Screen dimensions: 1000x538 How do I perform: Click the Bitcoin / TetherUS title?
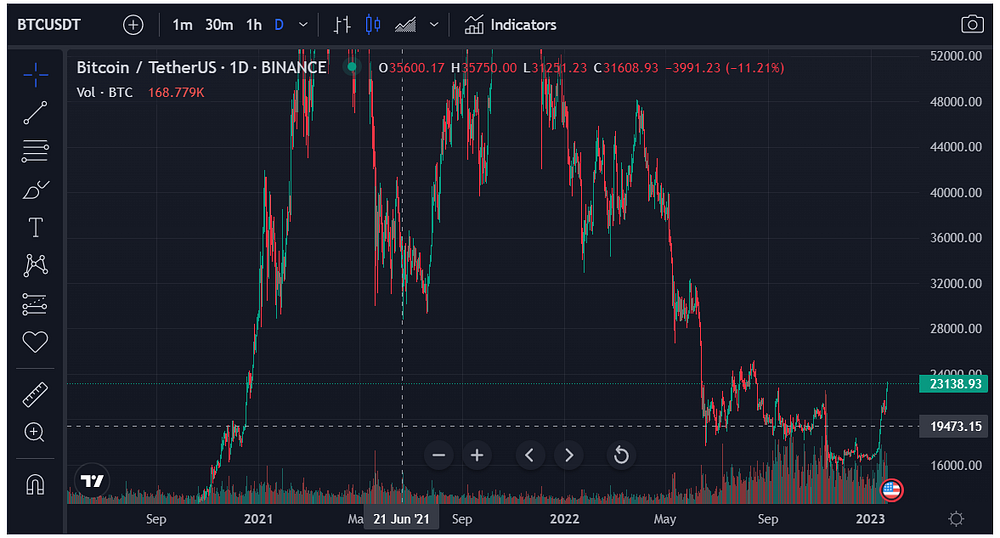(202, 68)
